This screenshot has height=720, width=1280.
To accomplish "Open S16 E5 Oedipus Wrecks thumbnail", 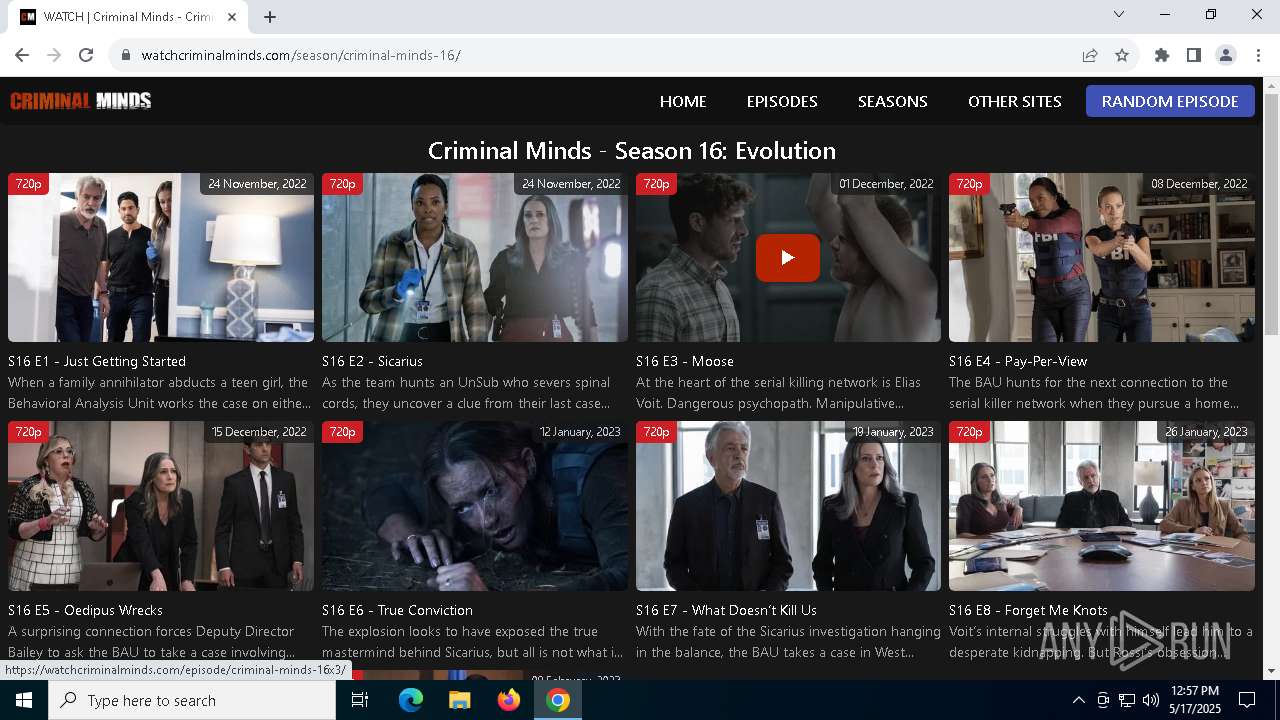I will pyautogui.click(x=161, y=506).
